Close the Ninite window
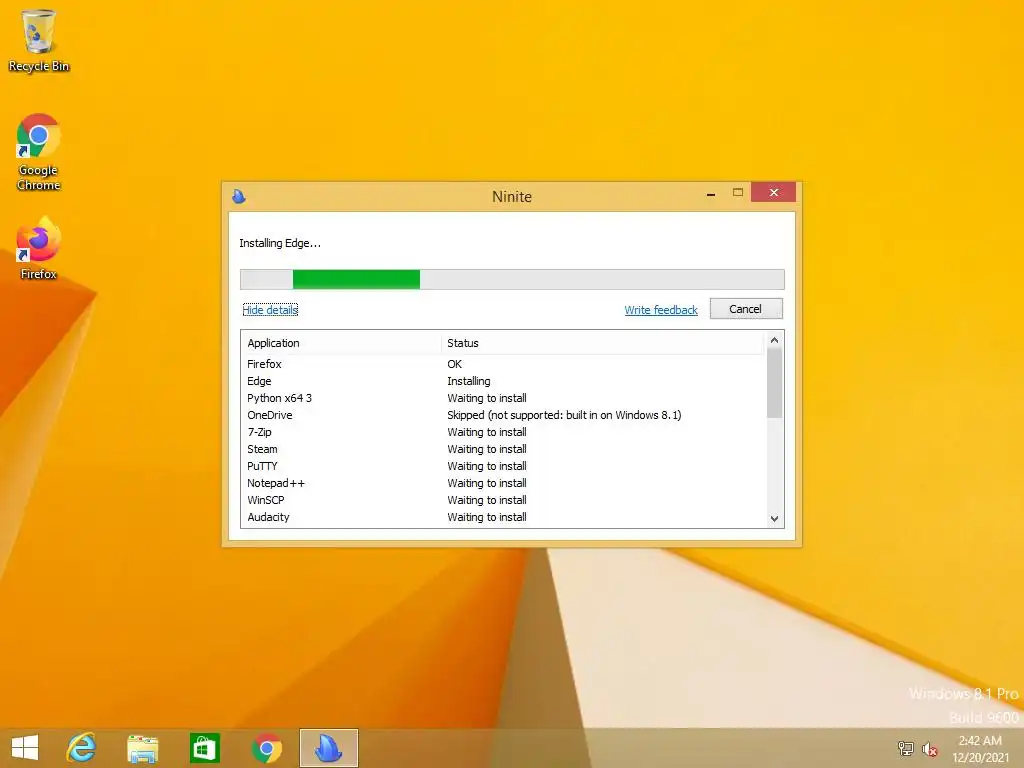This screenshot has width=1024, height=768. click(x=773, y=192)
